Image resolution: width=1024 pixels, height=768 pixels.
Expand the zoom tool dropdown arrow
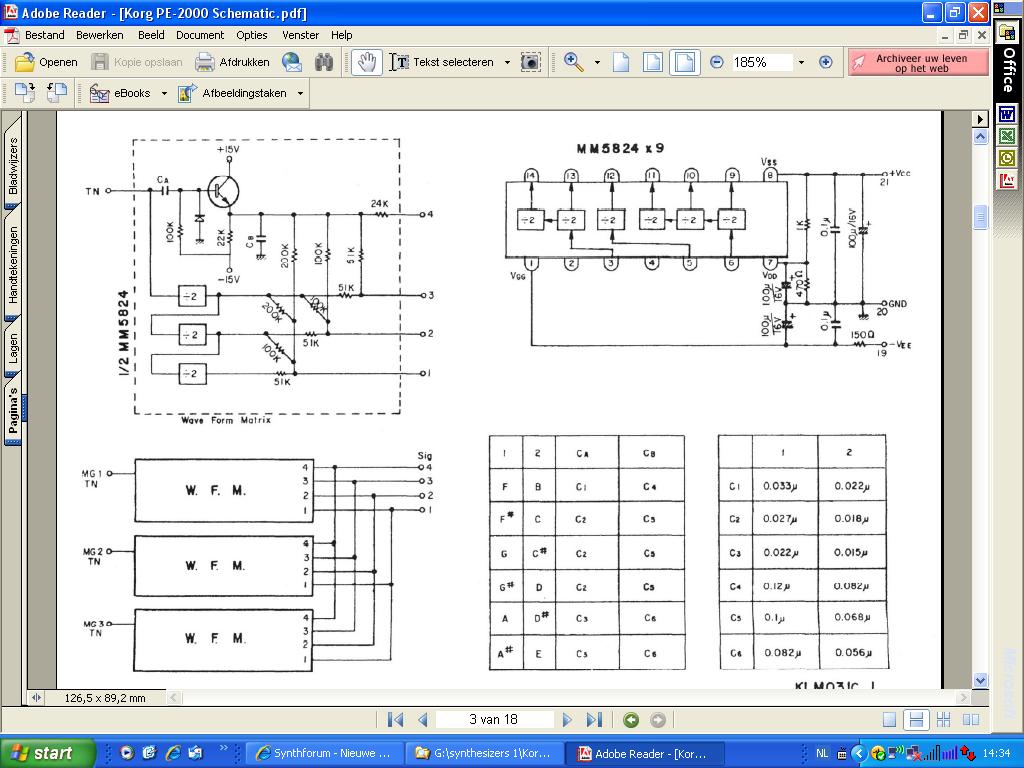pos(597,62)
